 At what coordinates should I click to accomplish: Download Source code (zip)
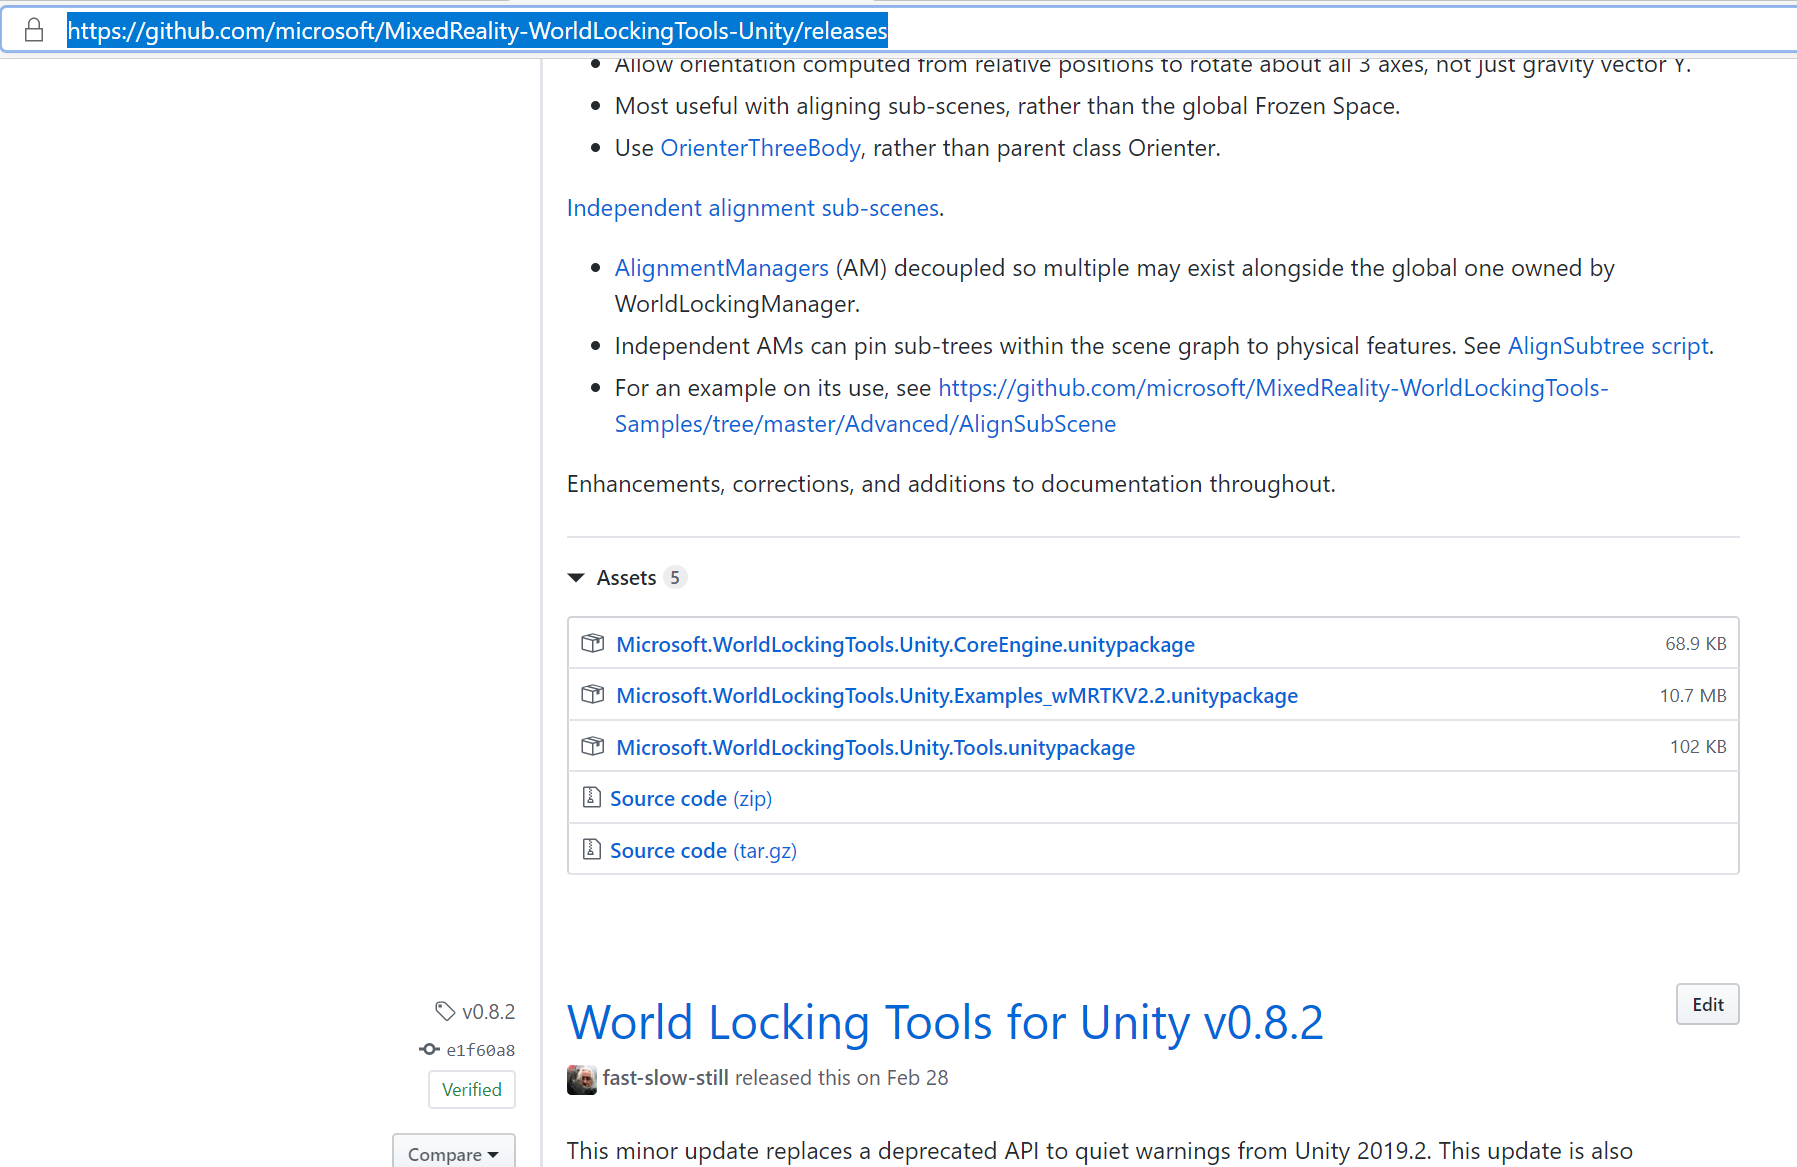click(x=691, y=799)
